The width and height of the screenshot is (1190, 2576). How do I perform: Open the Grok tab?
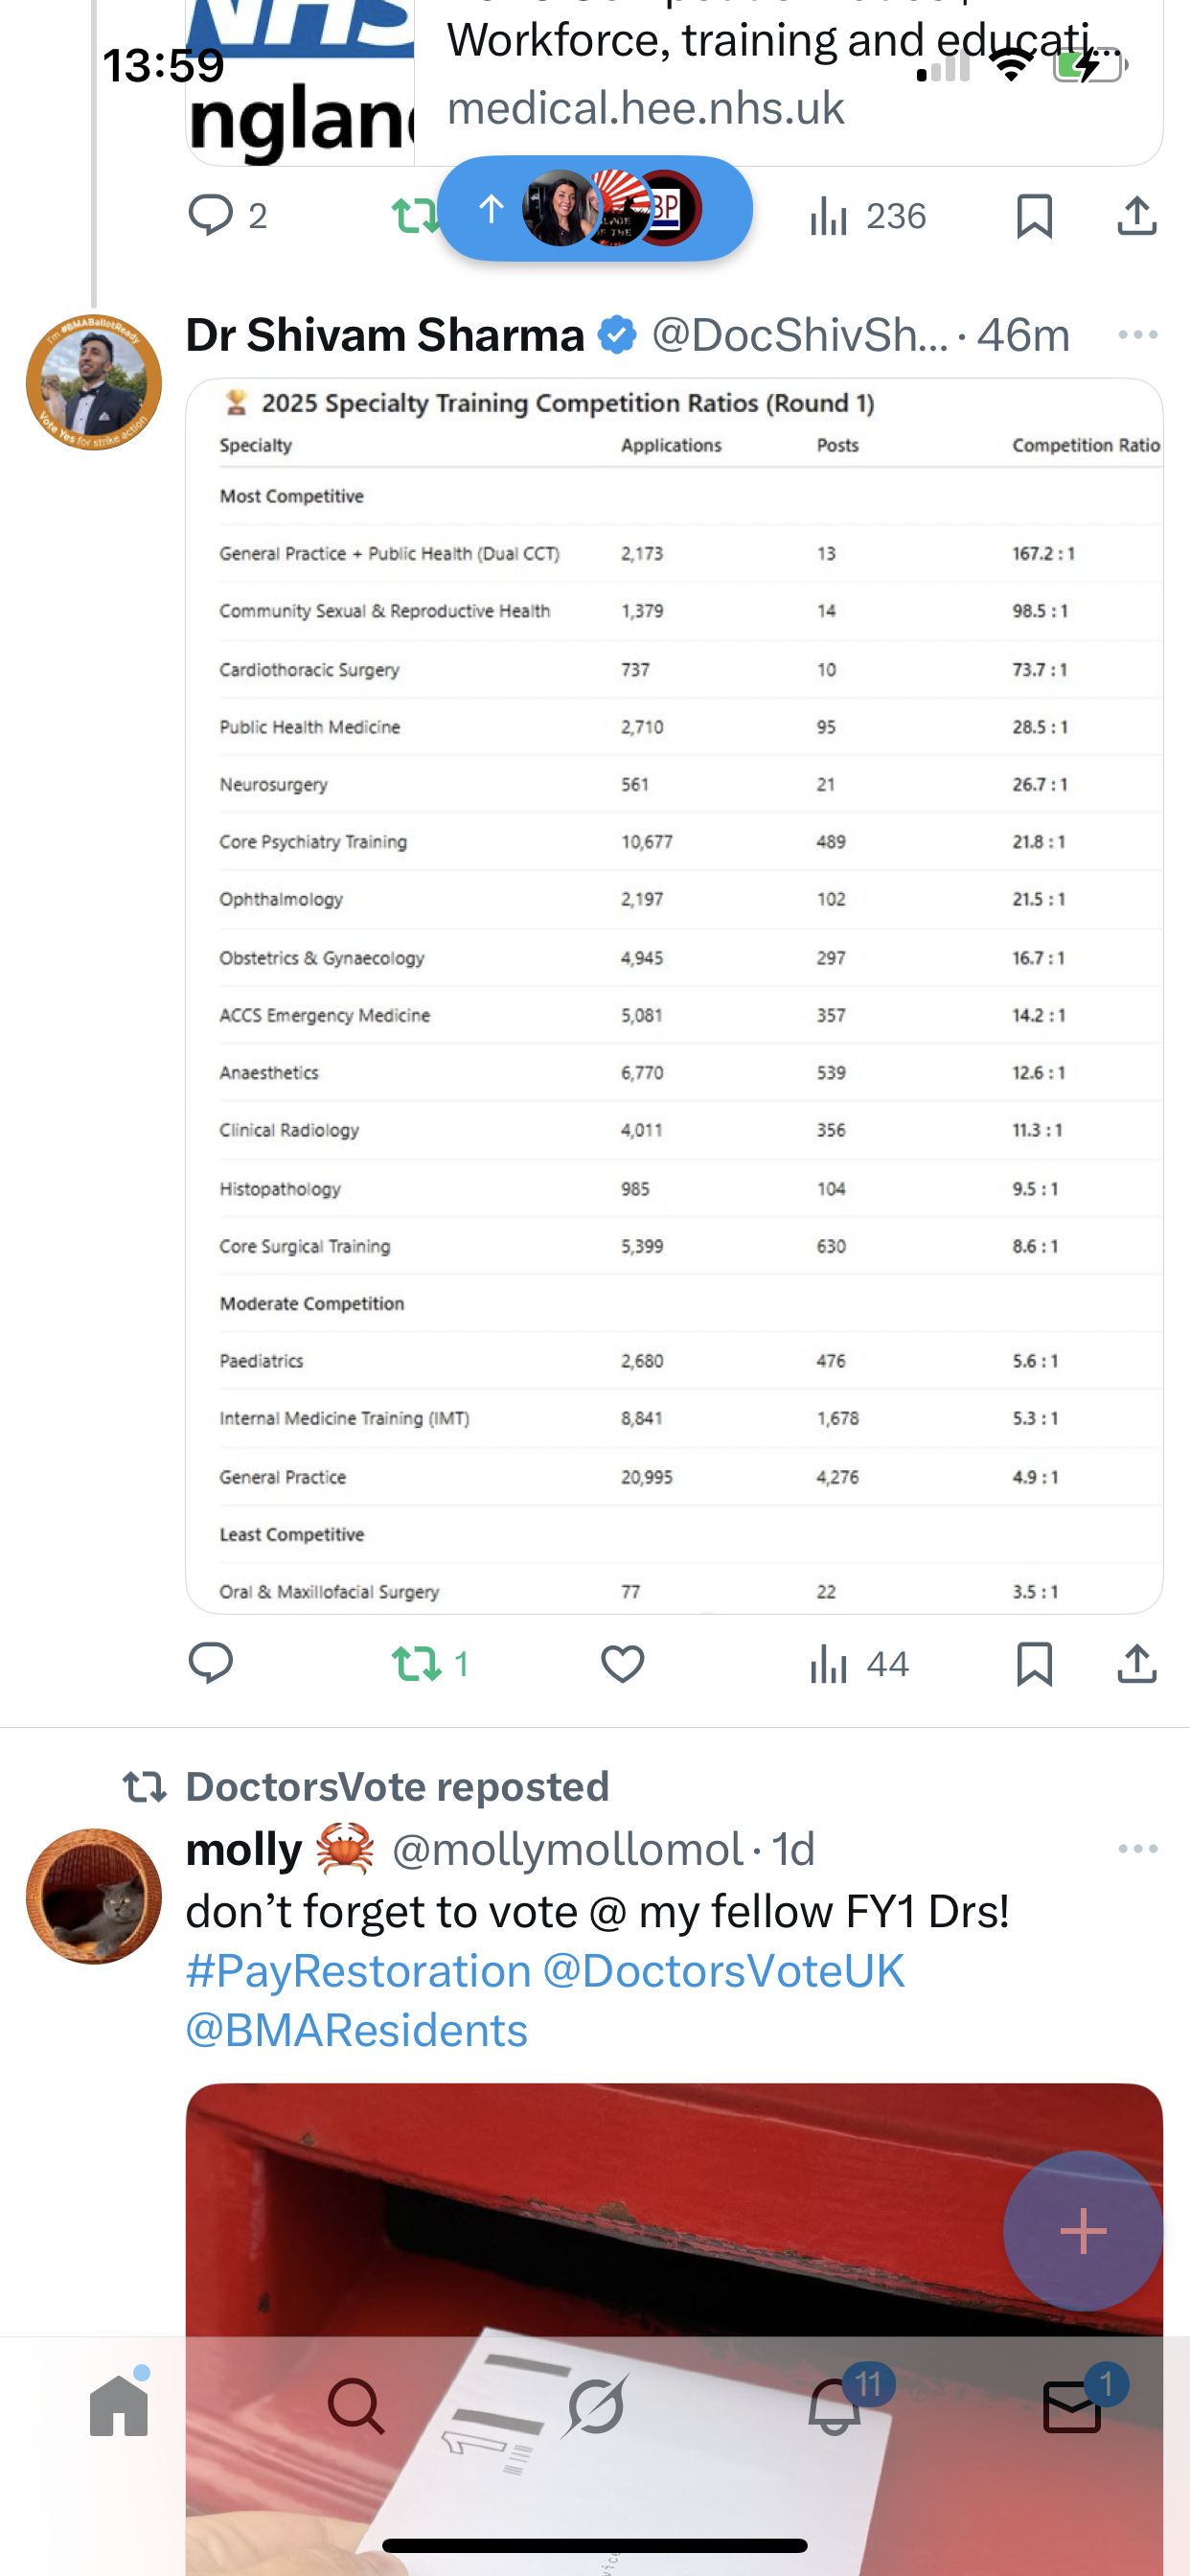(x=595, y=2405)
